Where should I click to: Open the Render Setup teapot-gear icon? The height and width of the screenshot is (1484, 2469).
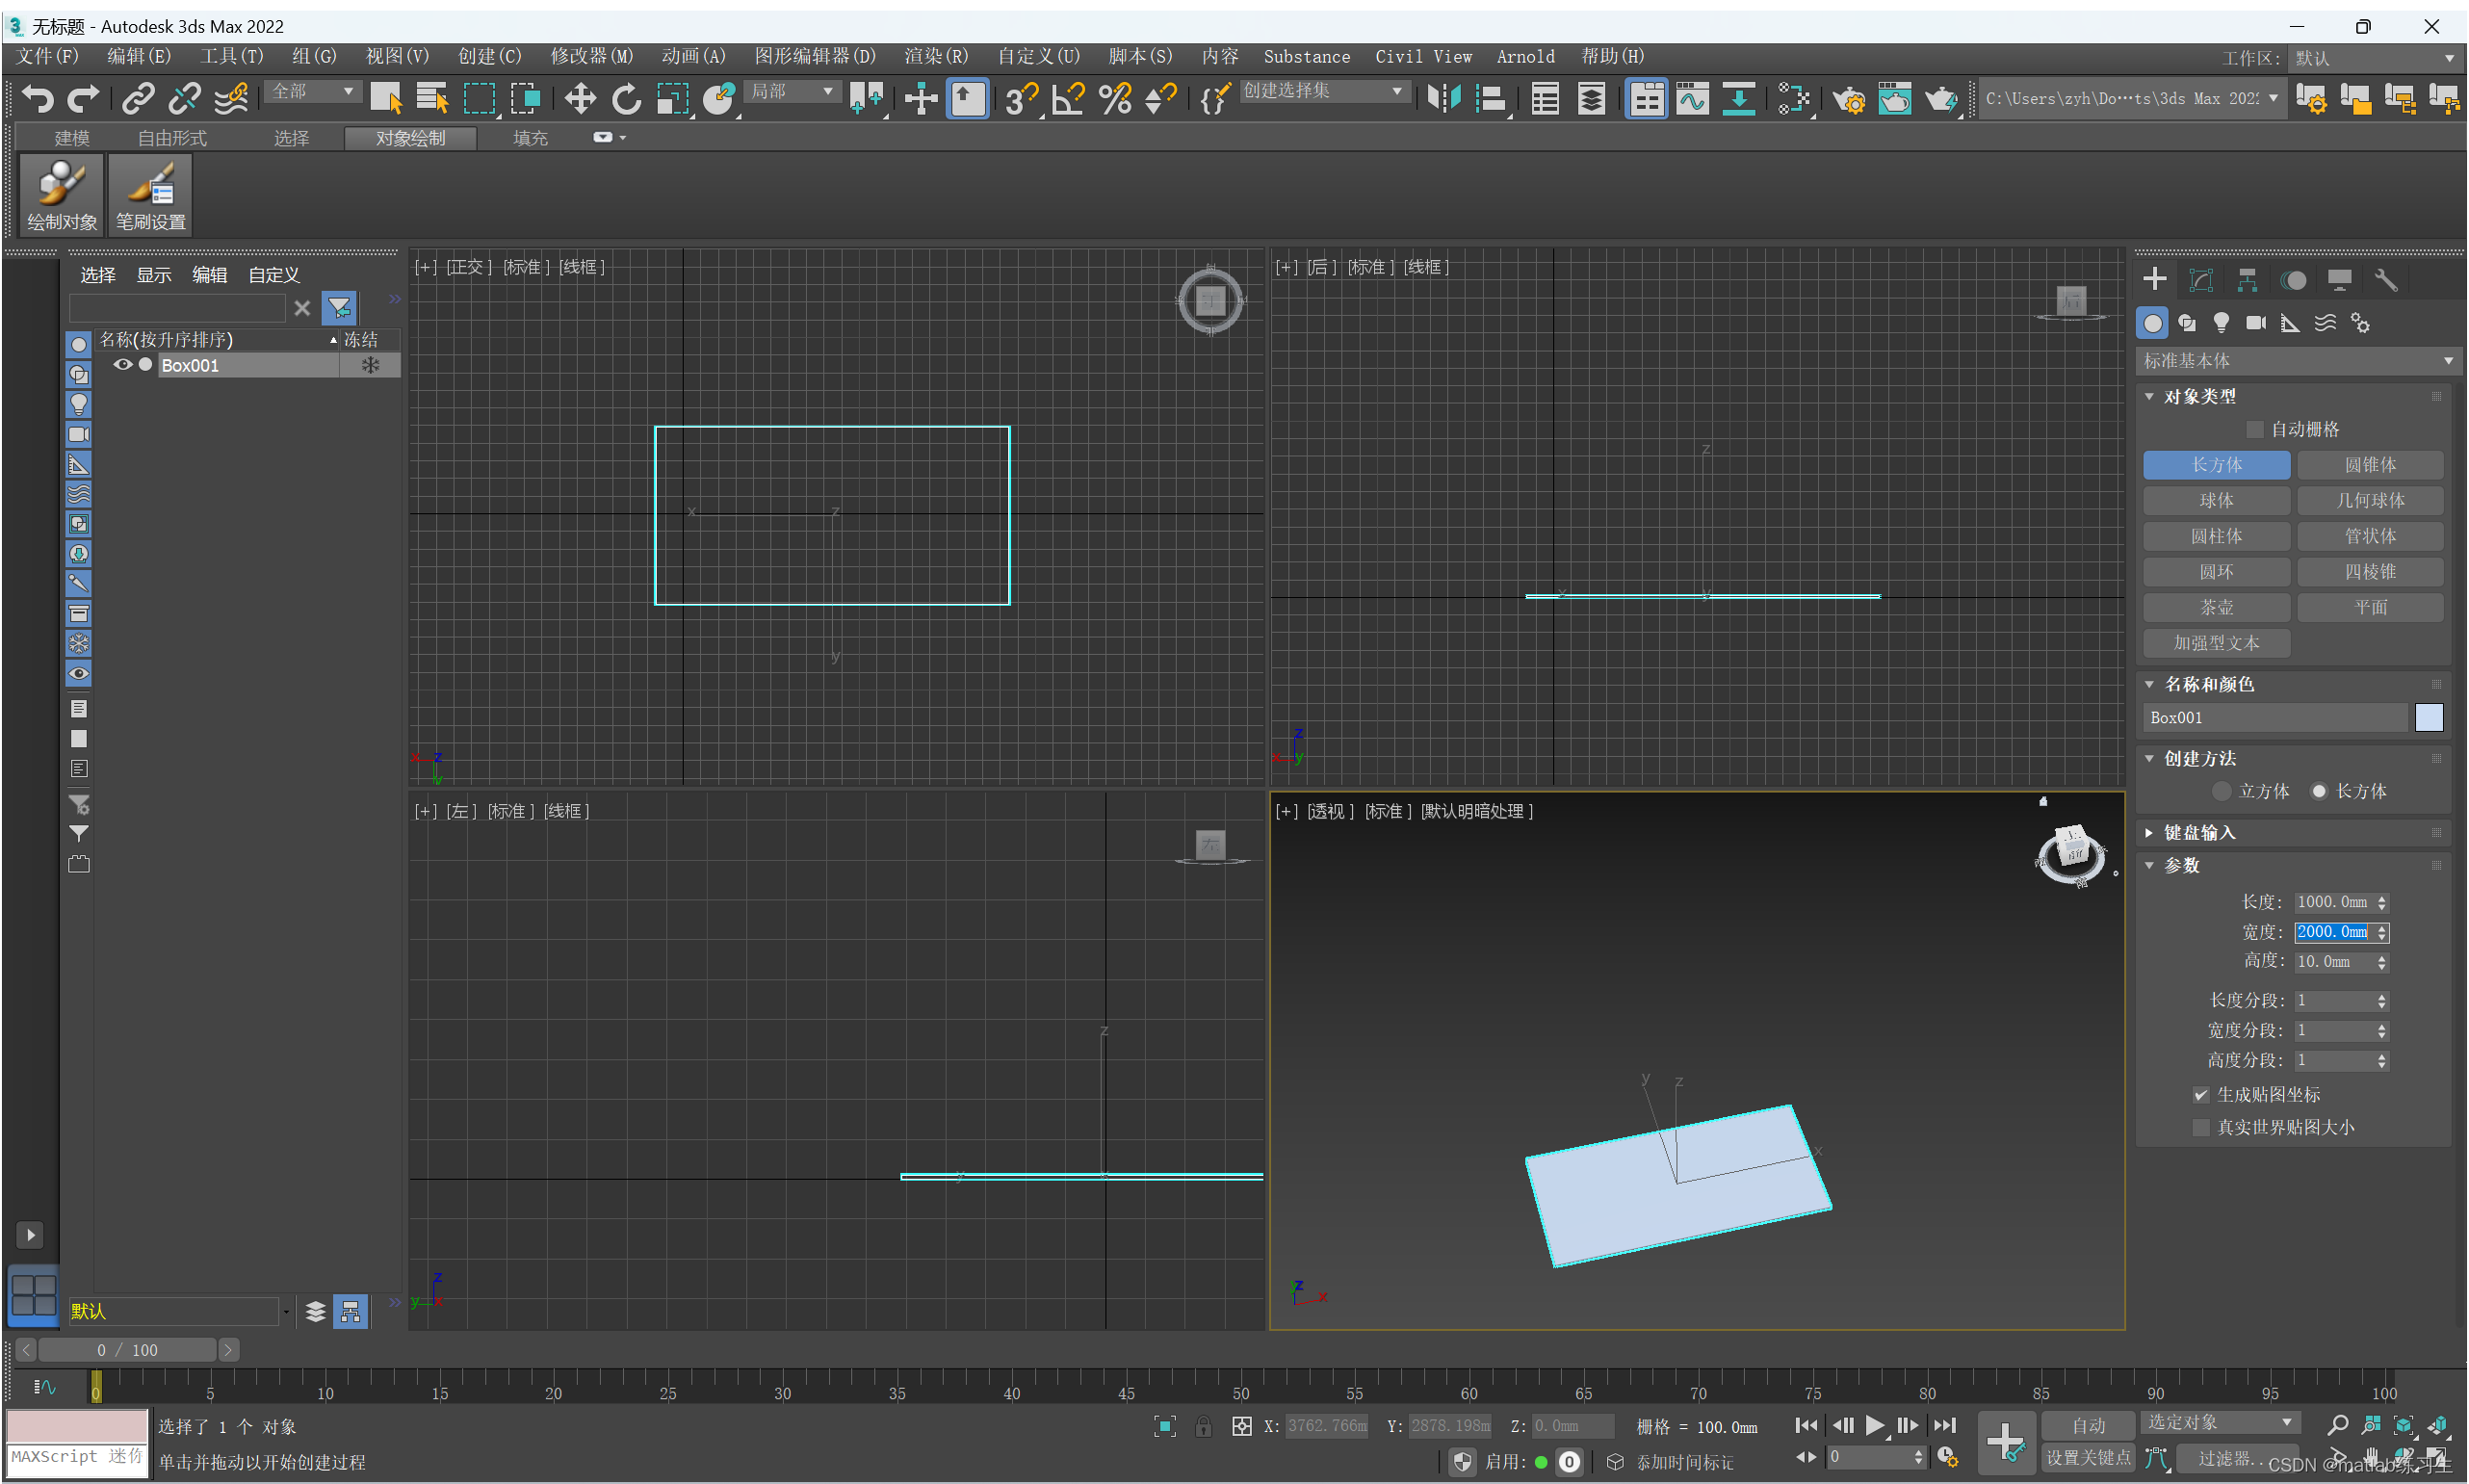[1849, 98]
